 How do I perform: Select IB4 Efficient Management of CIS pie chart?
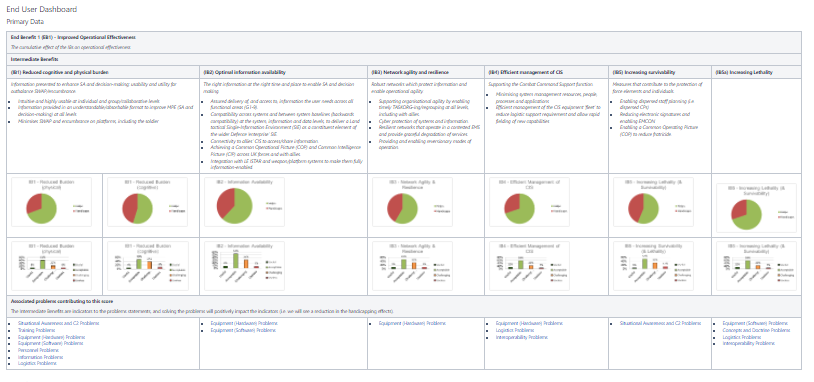(x=529, y=202)
